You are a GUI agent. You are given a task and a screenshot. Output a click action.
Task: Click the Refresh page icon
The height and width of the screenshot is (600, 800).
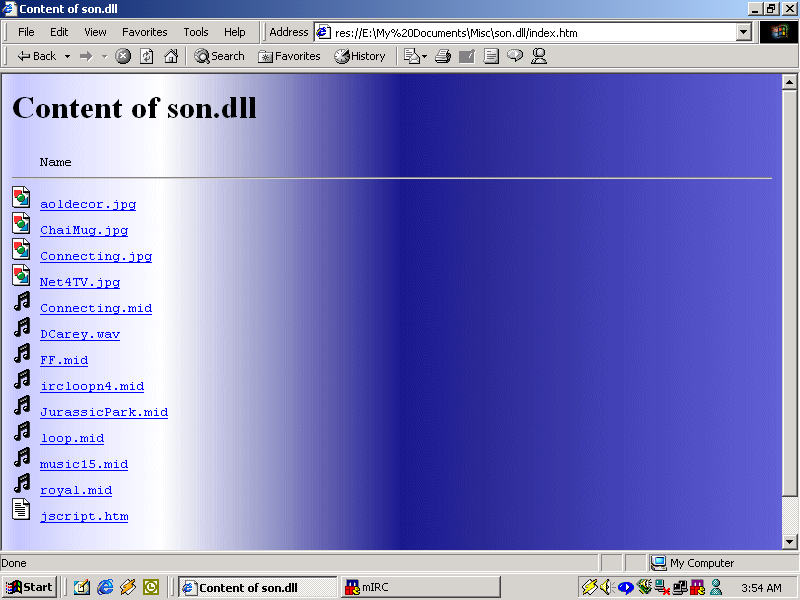(147, 56)
